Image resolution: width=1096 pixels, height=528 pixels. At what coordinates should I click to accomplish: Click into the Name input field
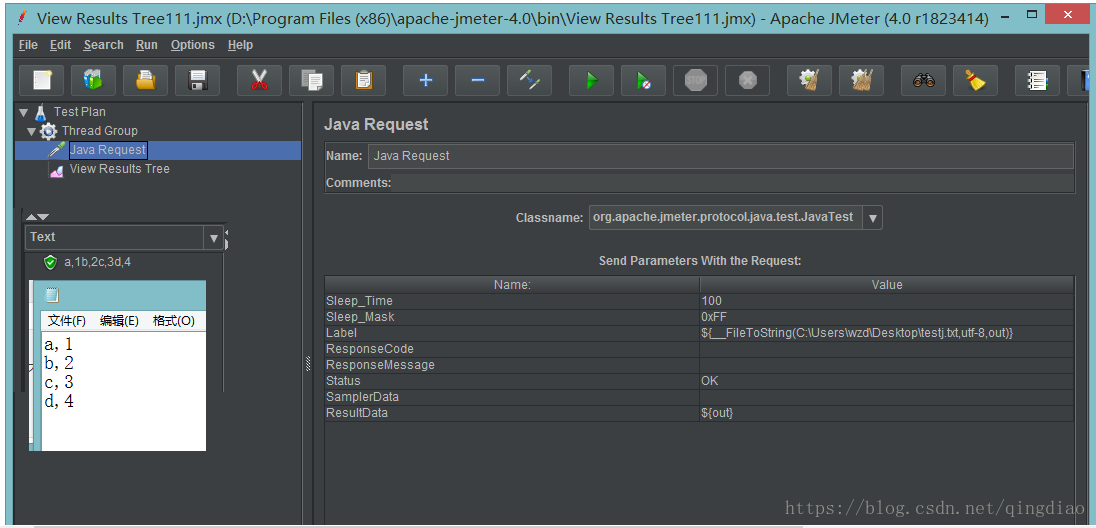coord(721,156)
